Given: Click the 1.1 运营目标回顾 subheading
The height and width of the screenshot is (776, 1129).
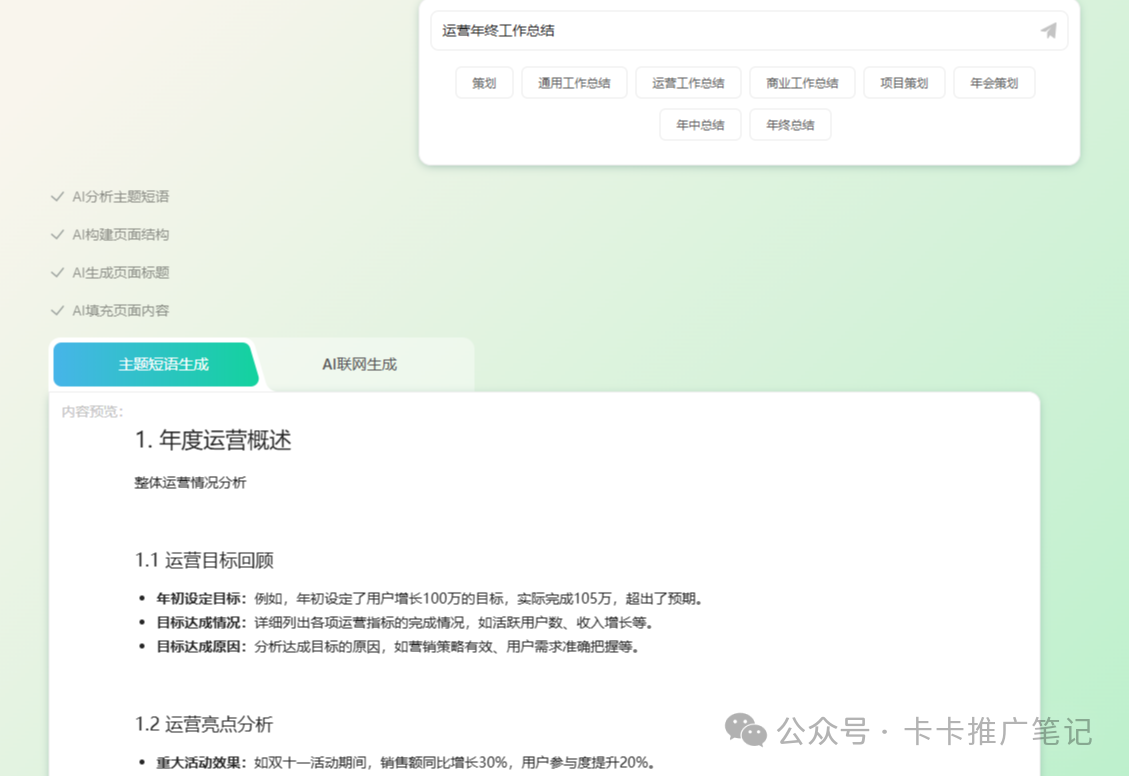Looking at the screenshot, I should [204, 560].
